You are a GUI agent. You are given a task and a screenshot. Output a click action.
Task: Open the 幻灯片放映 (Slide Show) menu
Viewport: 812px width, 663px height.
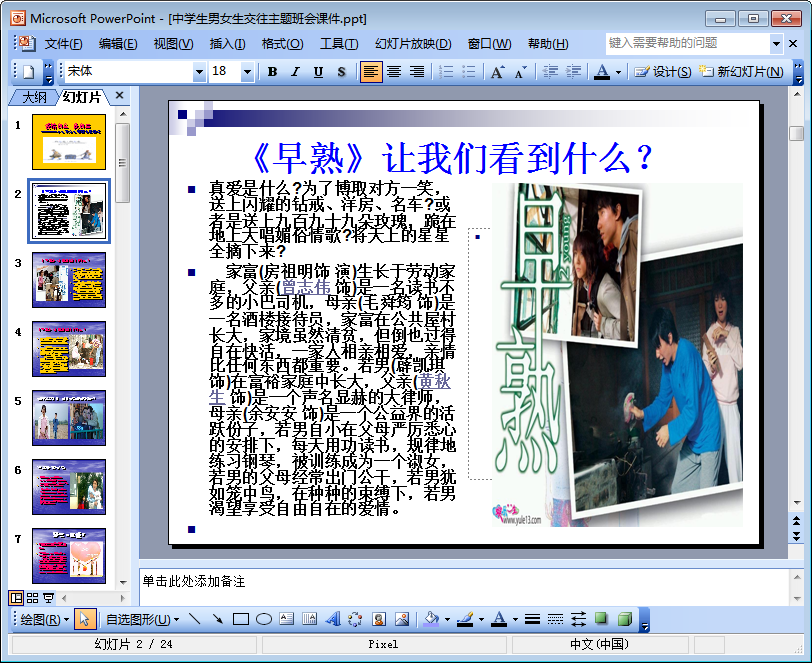pos(413,44)
